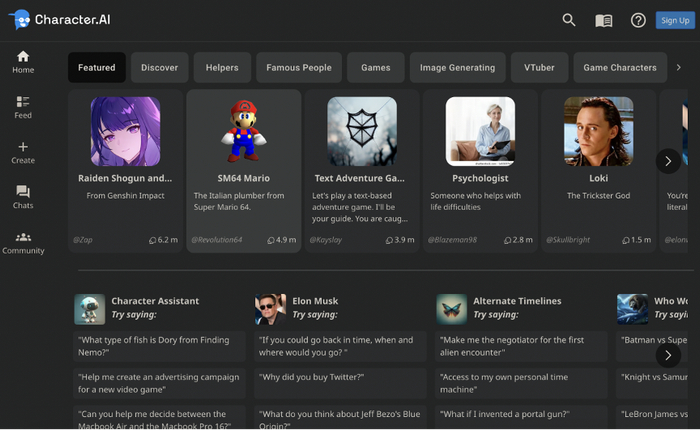Viewport: 700px width, 430px height.
Task: Click the Sign Up button
Action: (x=675, y=21)
